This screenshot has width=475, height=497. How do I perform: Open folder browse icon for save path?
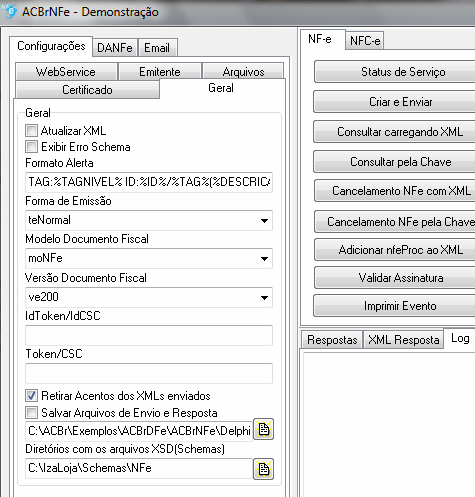click(x=263, y=429)
